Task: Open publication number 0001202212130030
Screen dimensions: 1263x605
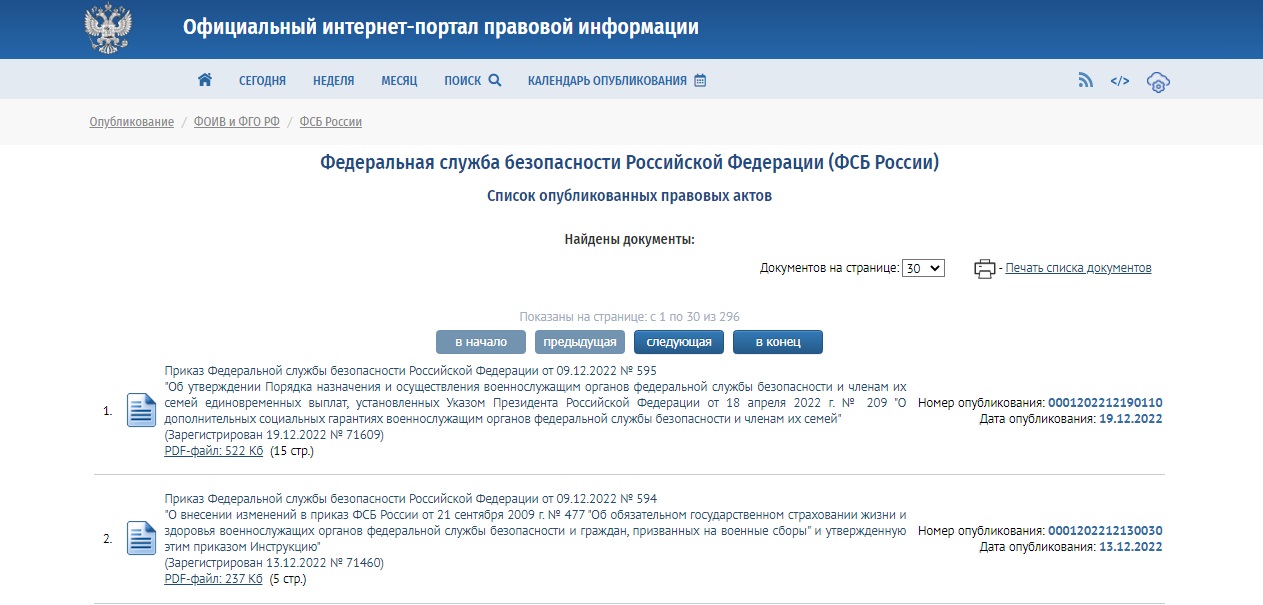Action: click(1105, 531)
